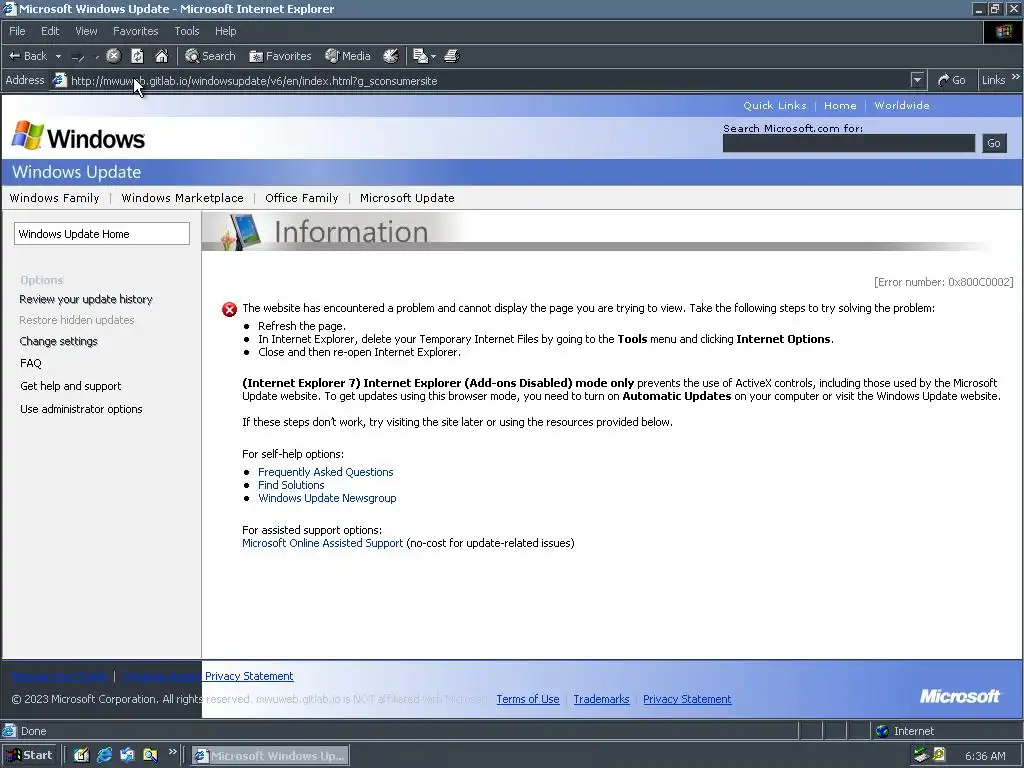This screenshot has width=1024, height=768.
Task: Refresh the page with the toolbar Refresh icon
Action: tap(137, 56)
